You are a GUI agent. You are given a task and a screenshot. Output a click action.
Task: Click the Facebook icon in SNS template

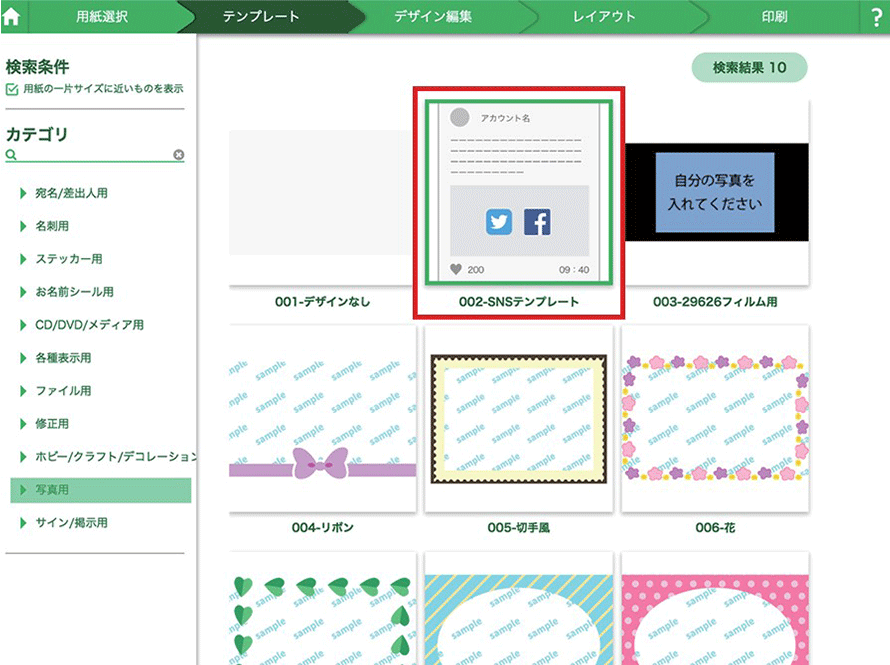537,222
